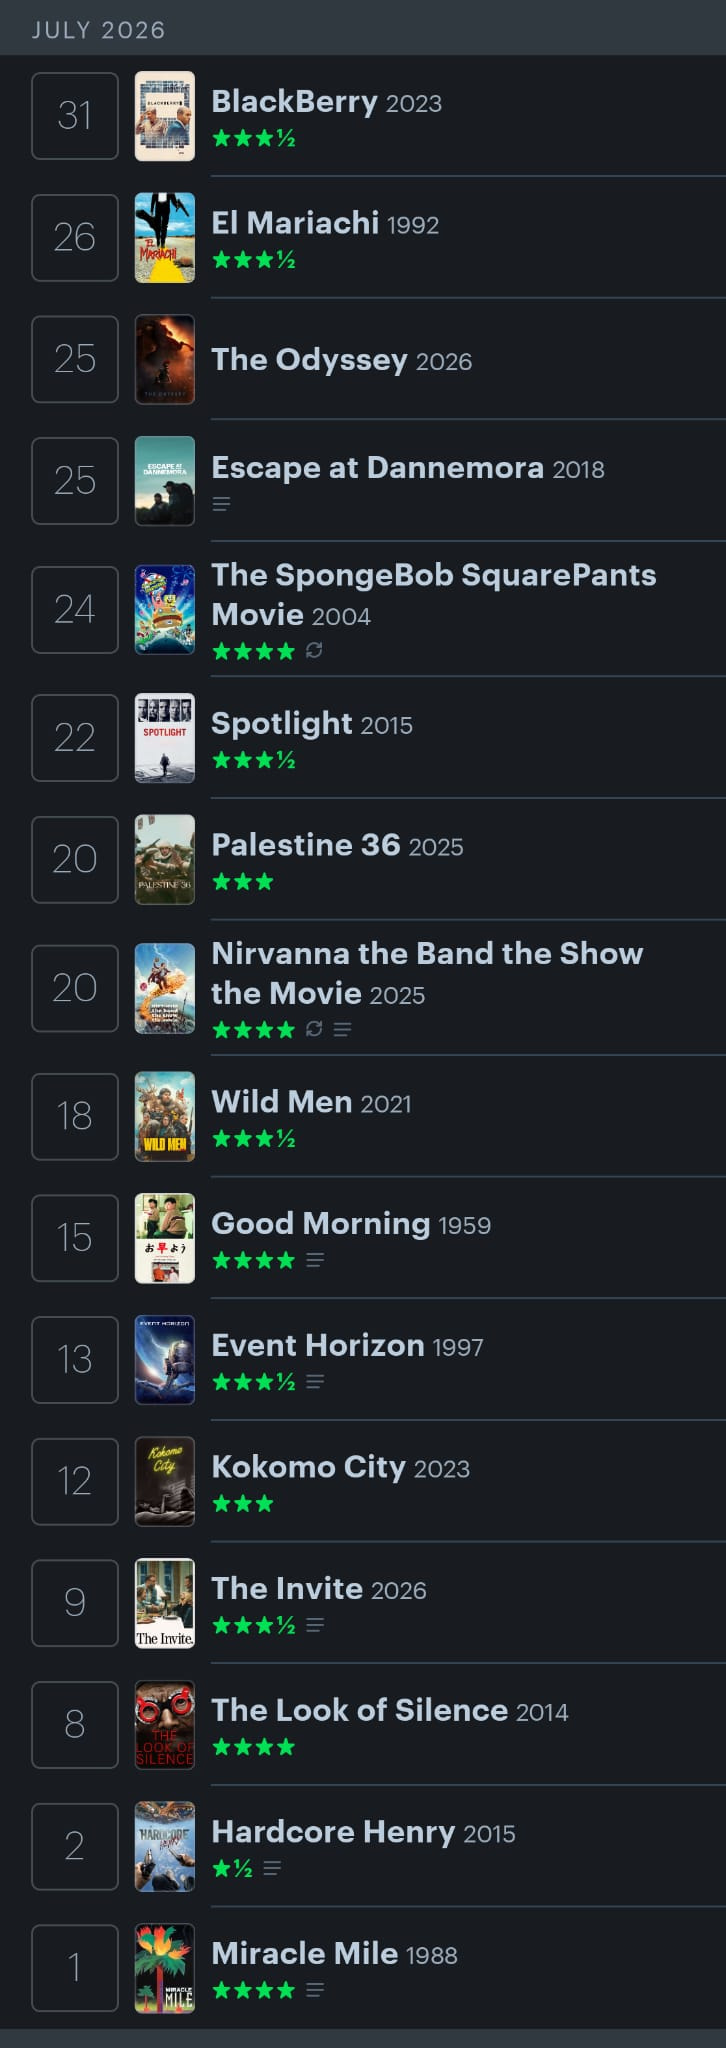Open review icon next to Good Morning rating
Screen dimensions: 726x2048
[315, 1260]
